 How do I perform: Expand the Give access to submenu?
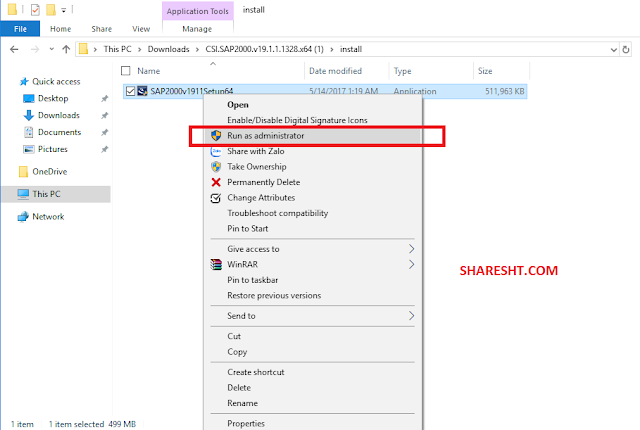pos(411,249)
